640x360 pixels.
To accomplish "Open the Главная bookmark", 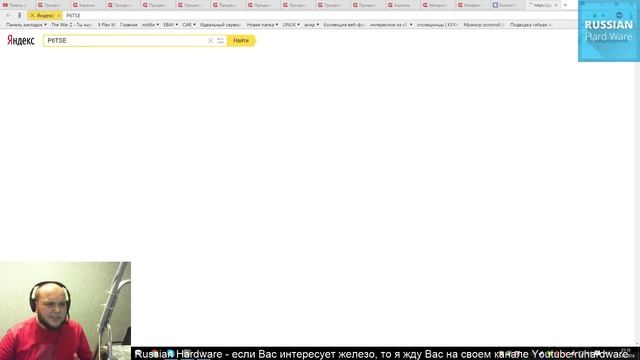I will (129, 25).
